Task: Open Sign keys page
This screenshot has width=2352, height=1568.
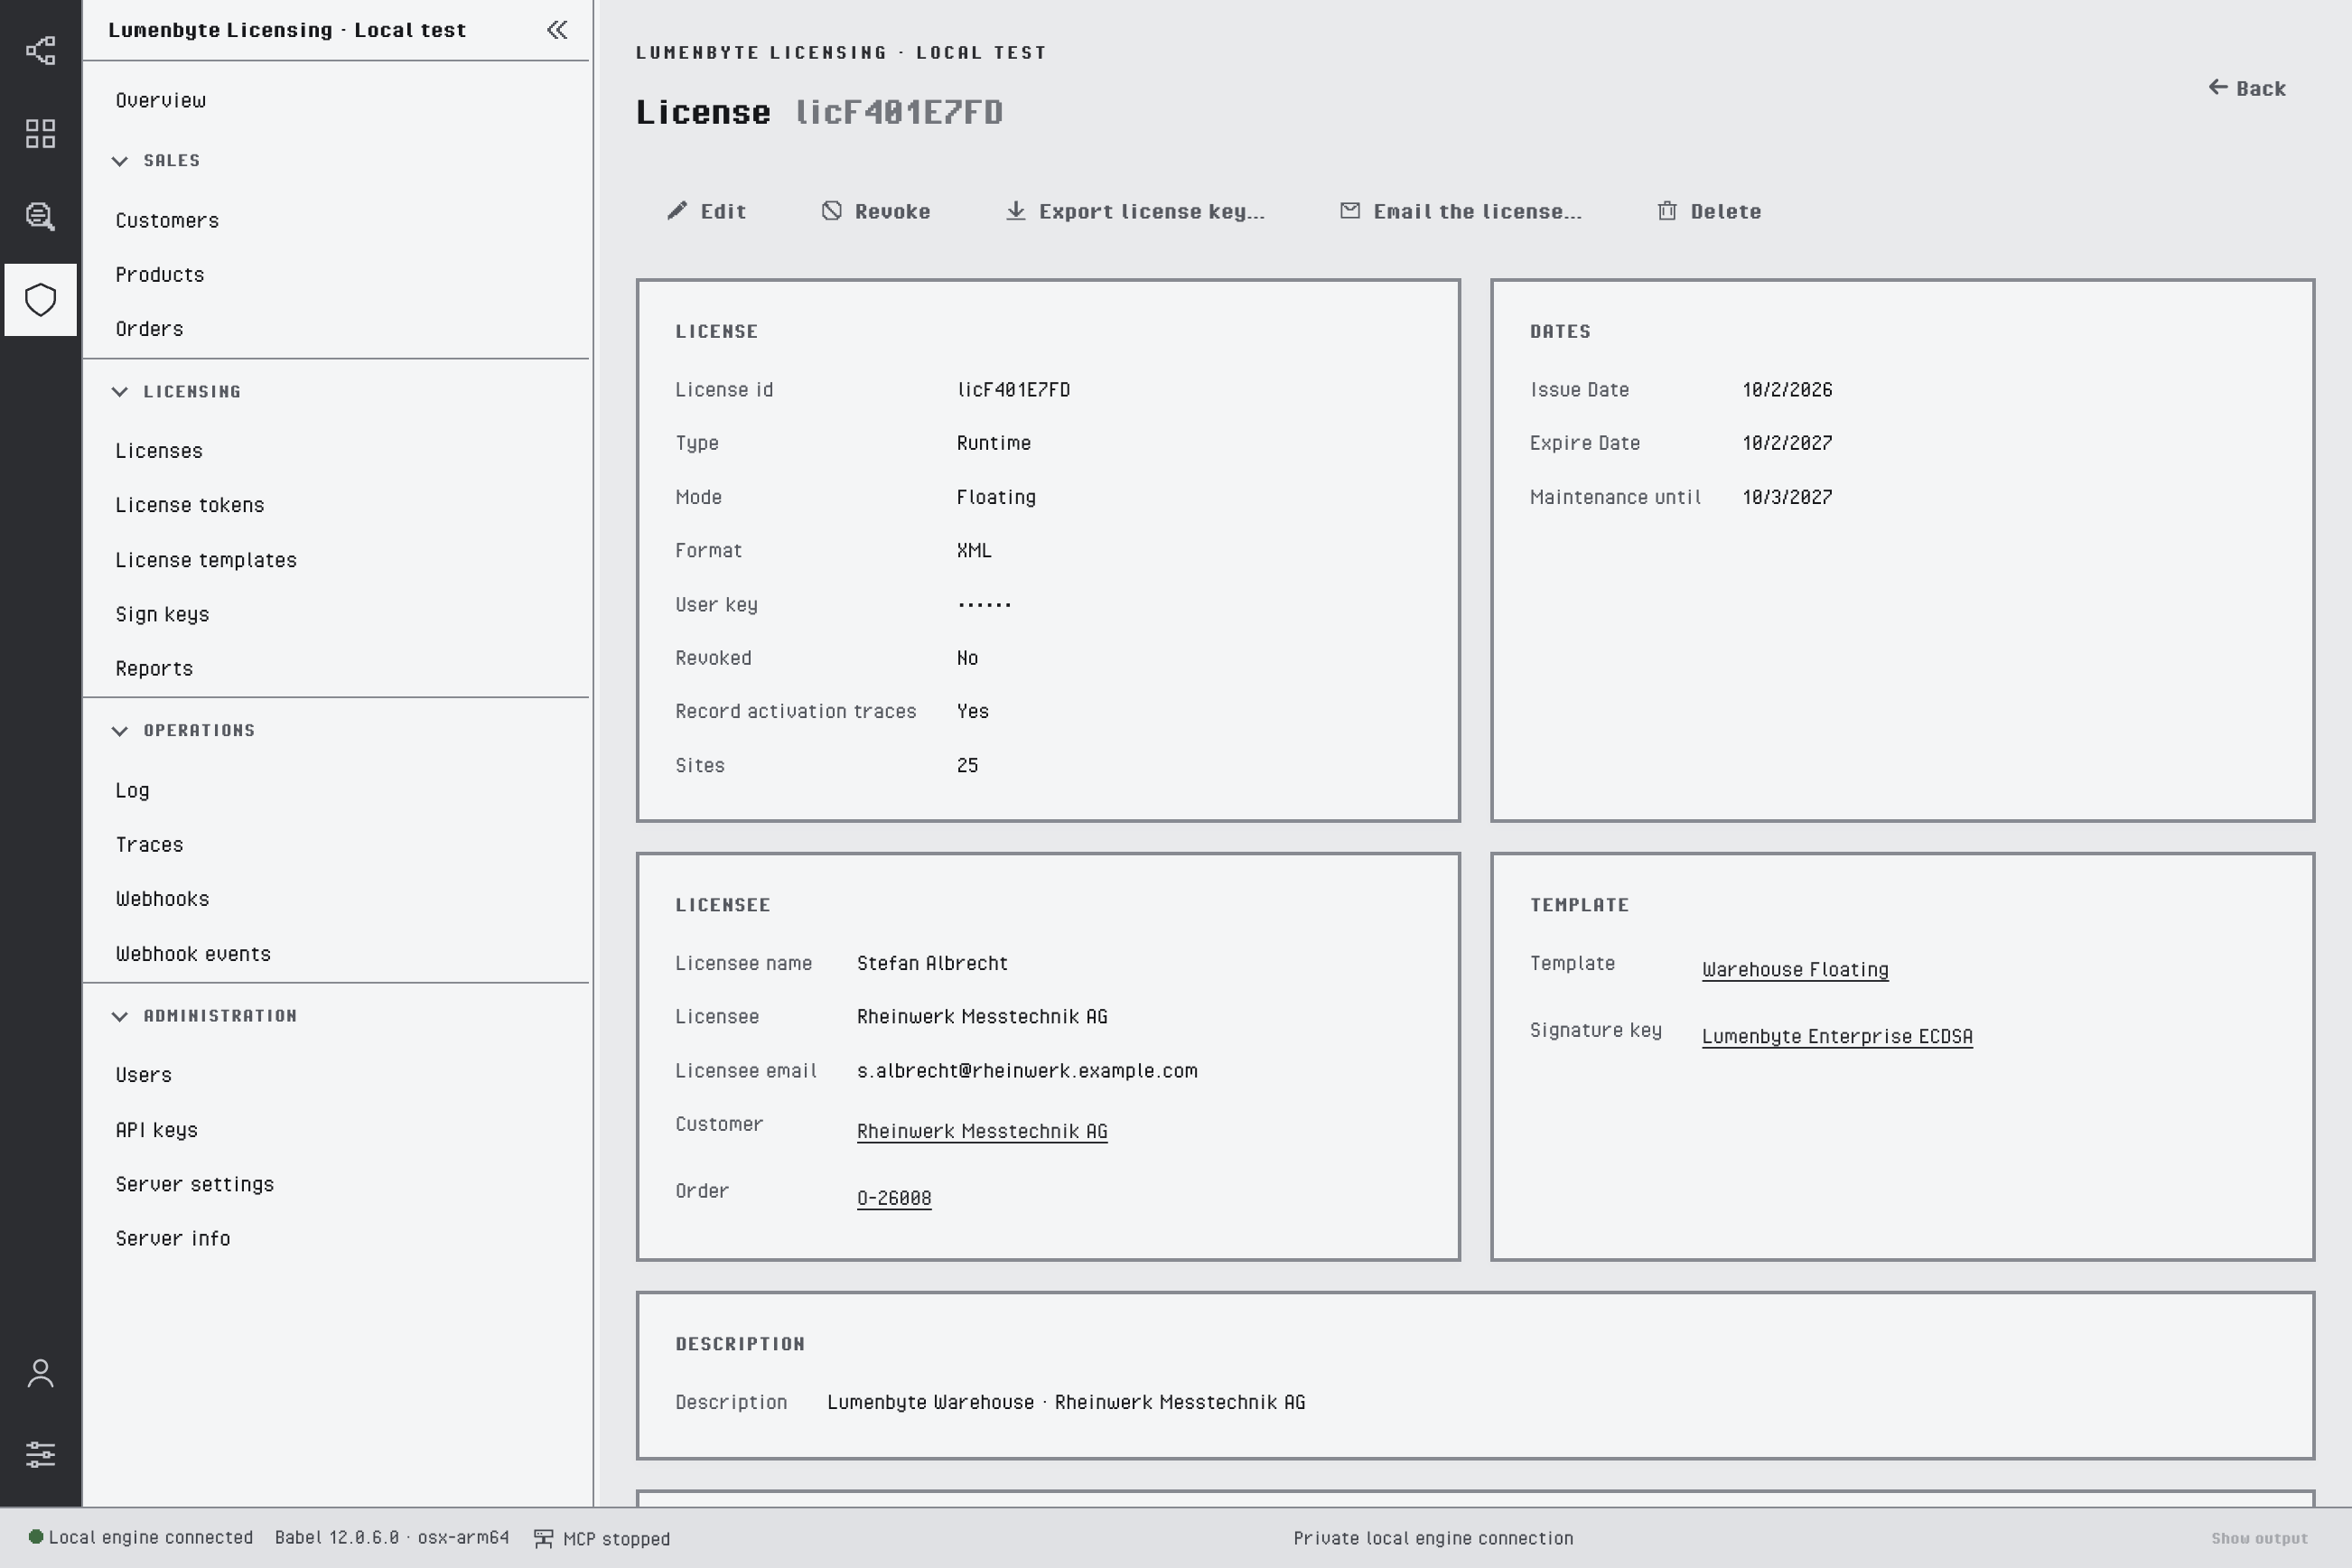Action: 162,614
